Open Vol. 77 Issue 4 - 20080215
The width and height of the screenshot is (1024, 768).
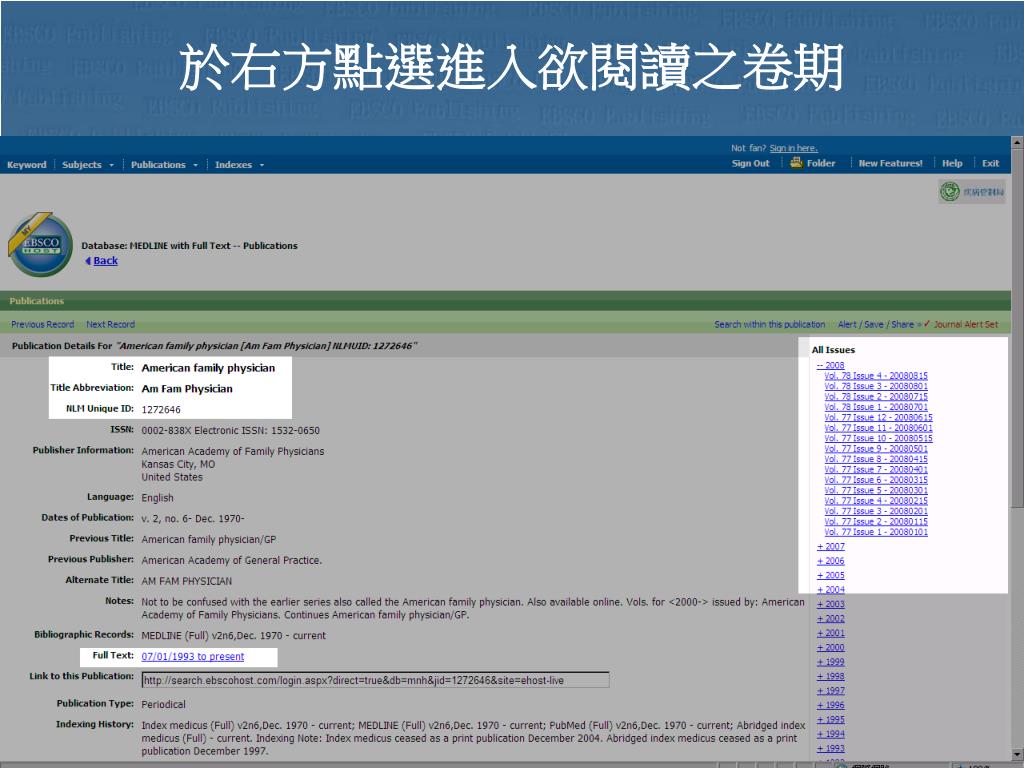pos(876,501)
